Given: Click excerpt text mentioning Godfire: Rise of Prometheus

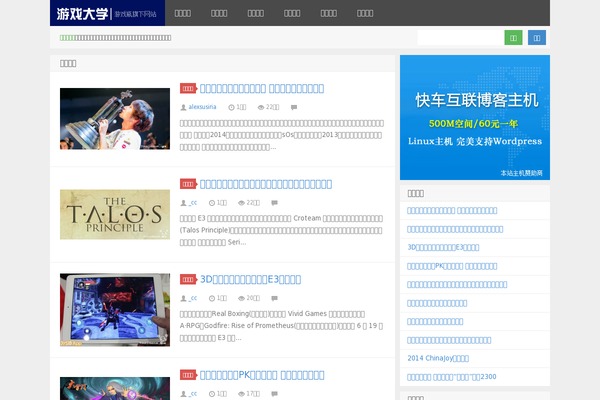Looking at the screenshot, I should [281, 326].
